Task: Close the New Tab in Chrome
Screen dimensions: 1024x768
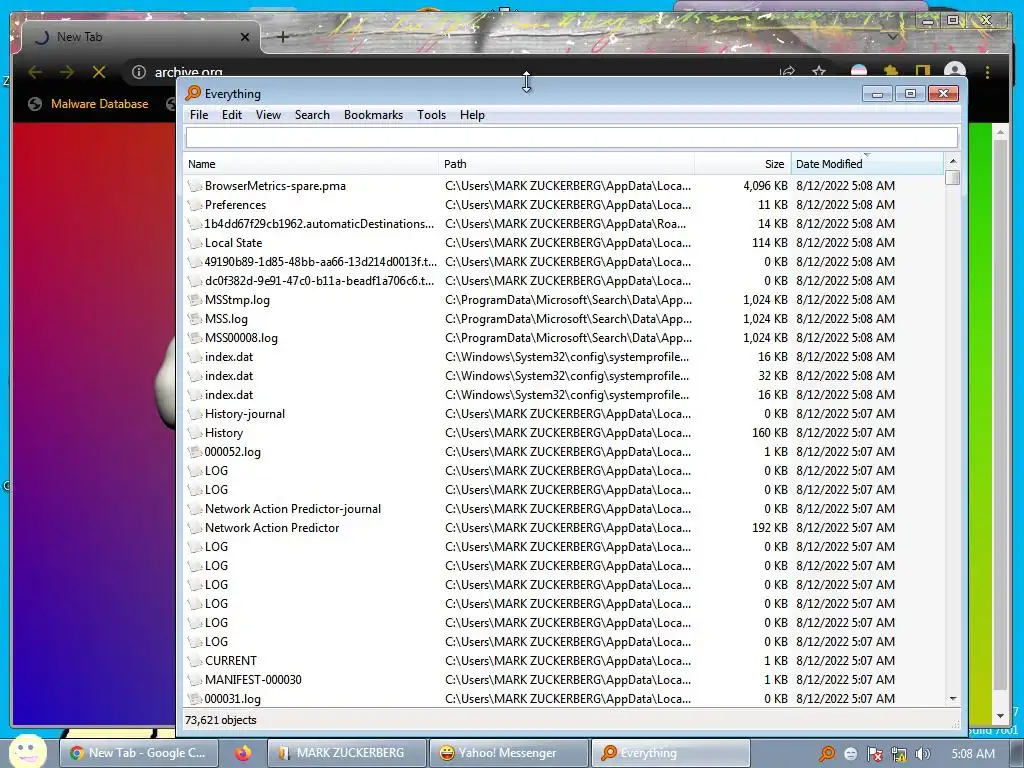Action: (245, 37)
